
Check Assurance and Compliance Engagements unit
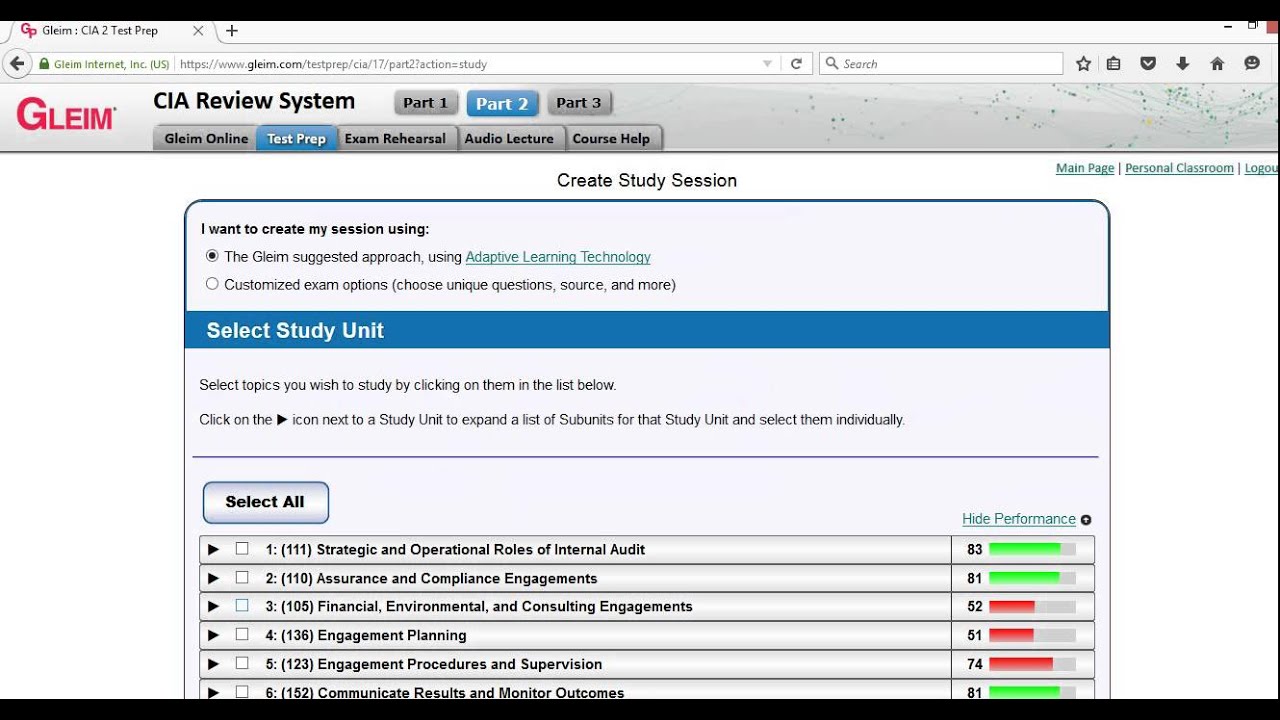coord(242,578)
